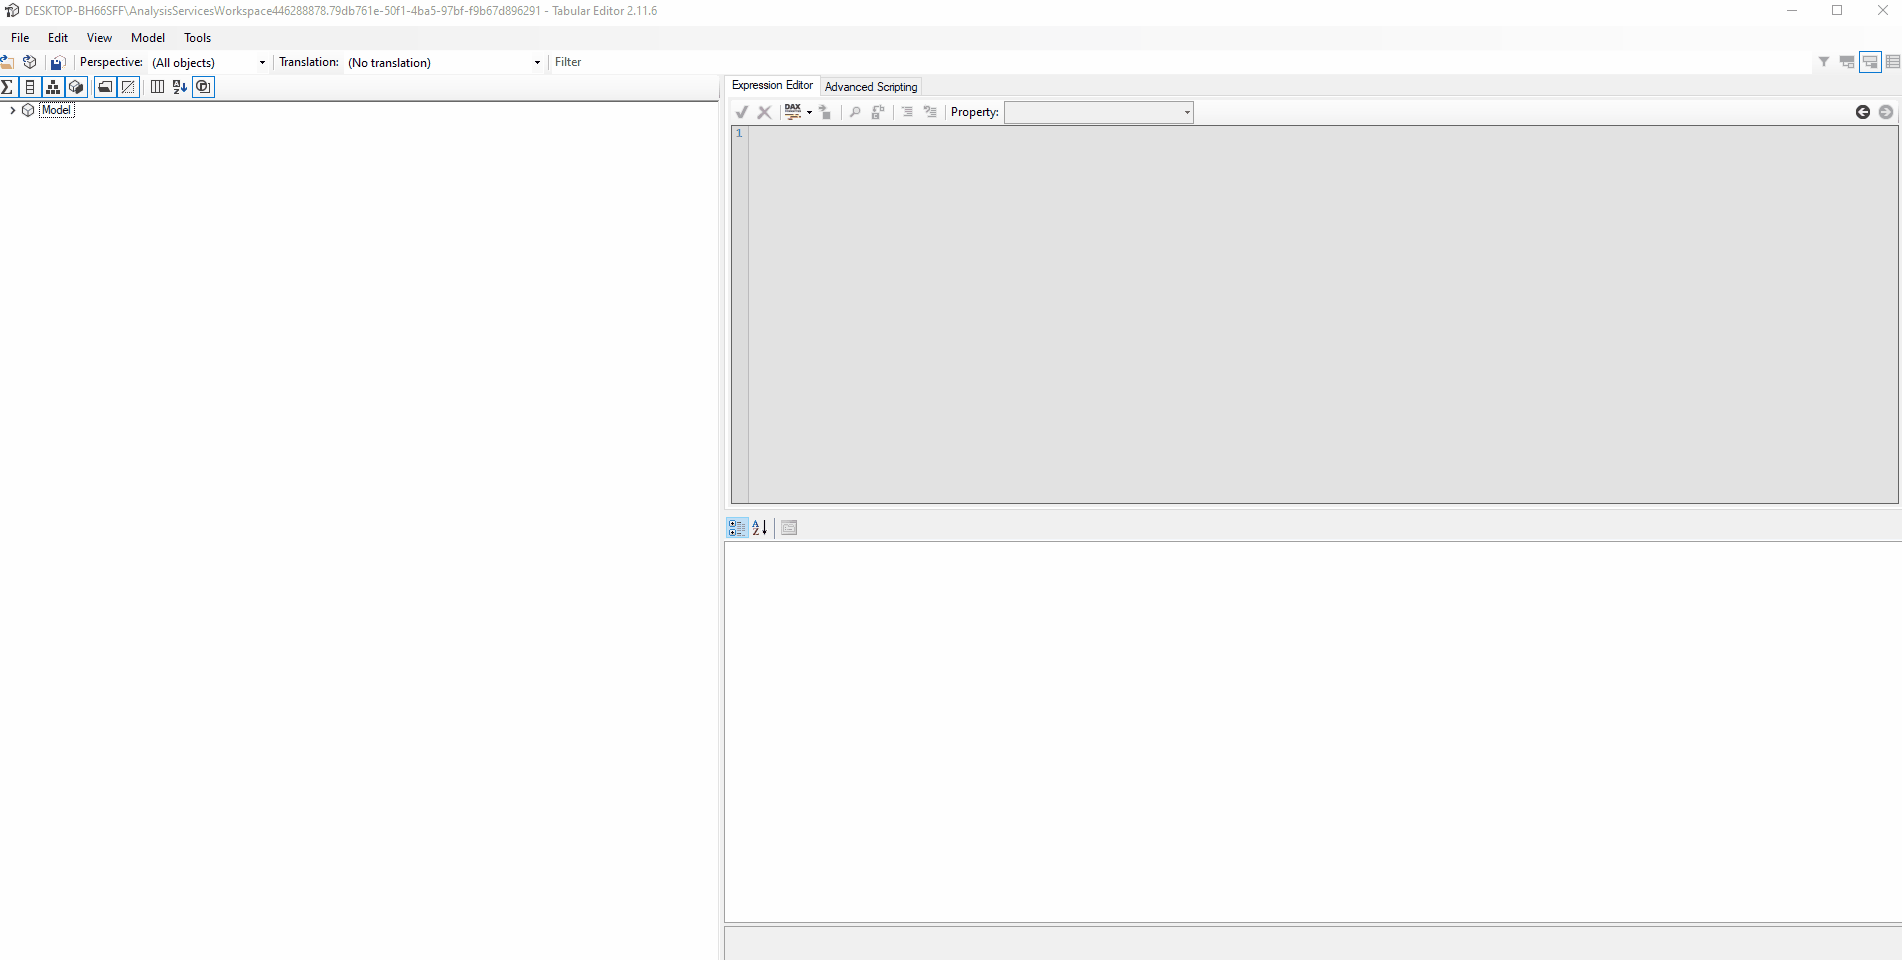
Task: Cancel expression changes X icon
Action: tap(764, 112)
